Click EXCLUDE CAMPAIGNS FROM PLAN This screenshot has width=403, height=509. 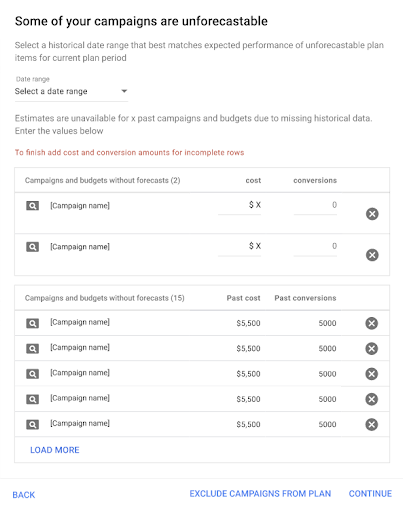coord(260,494)
